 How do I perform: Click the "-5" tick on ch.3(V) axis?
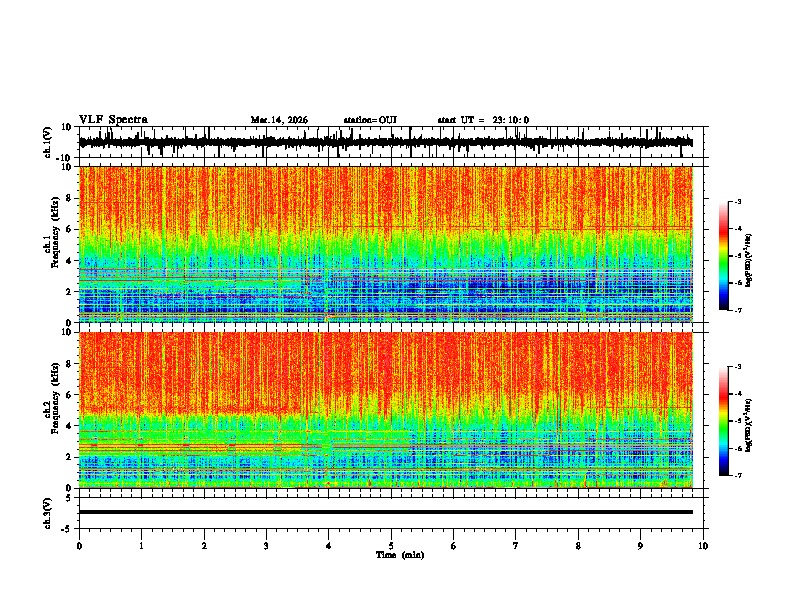point(68,529)
